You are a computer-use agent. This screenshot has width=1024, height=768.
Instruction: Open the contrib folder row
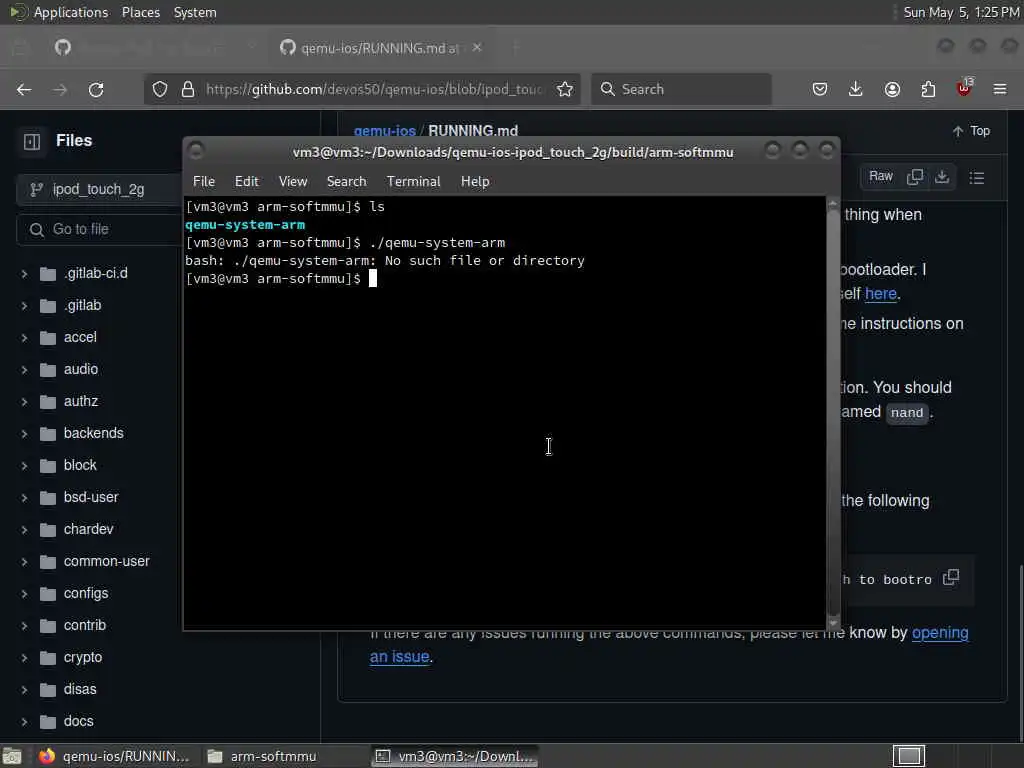tap(98, 626)
